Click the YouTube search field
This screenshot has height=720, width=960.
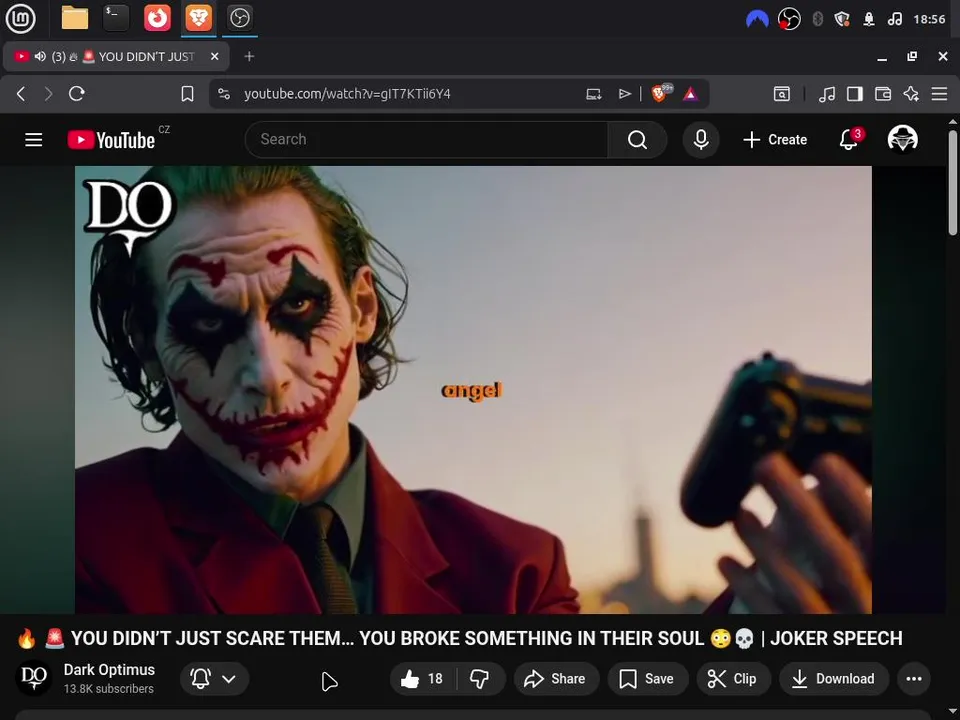click(x=427, y=140)
